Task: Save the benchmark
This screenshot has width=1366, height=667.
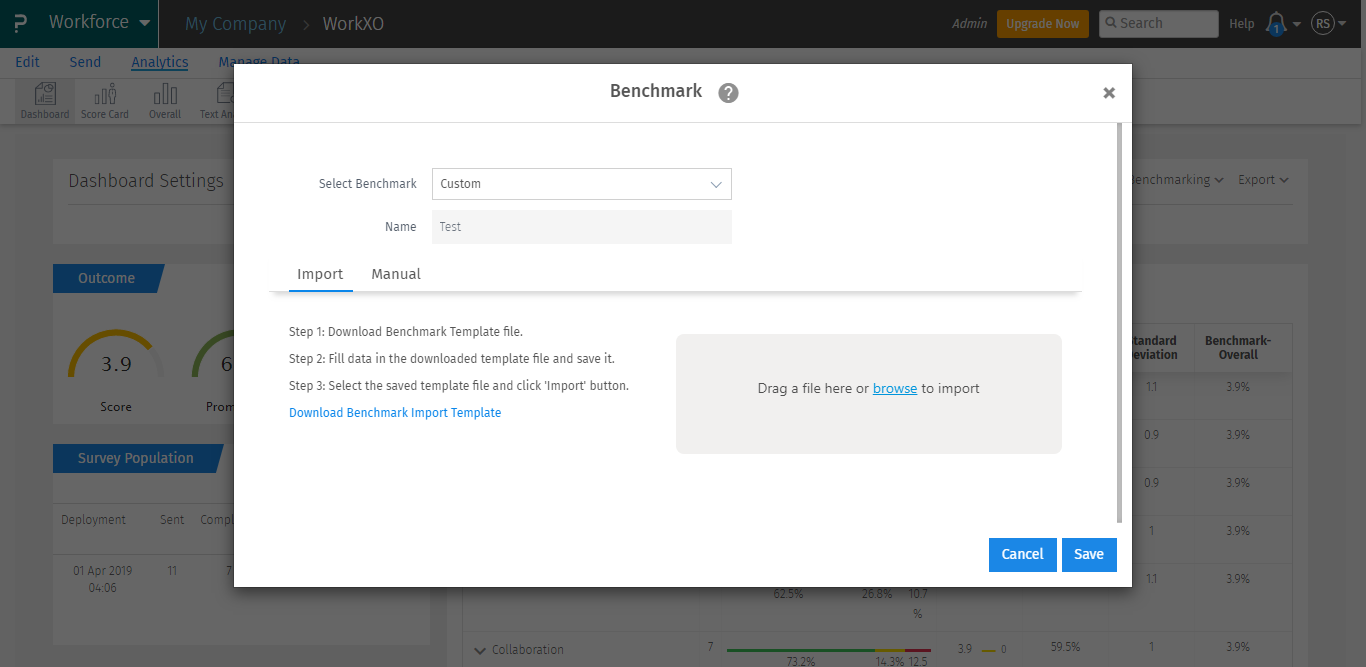Action: 1088,554
